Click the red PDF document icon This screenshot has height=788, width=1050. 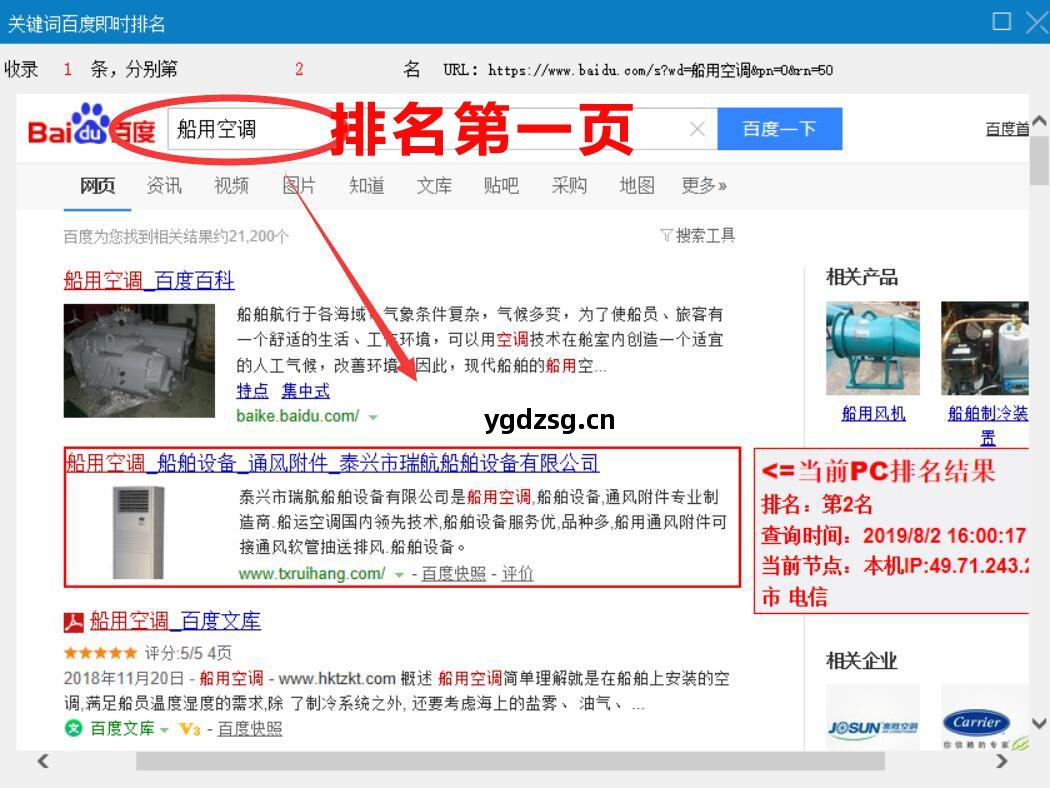point(74,622)
